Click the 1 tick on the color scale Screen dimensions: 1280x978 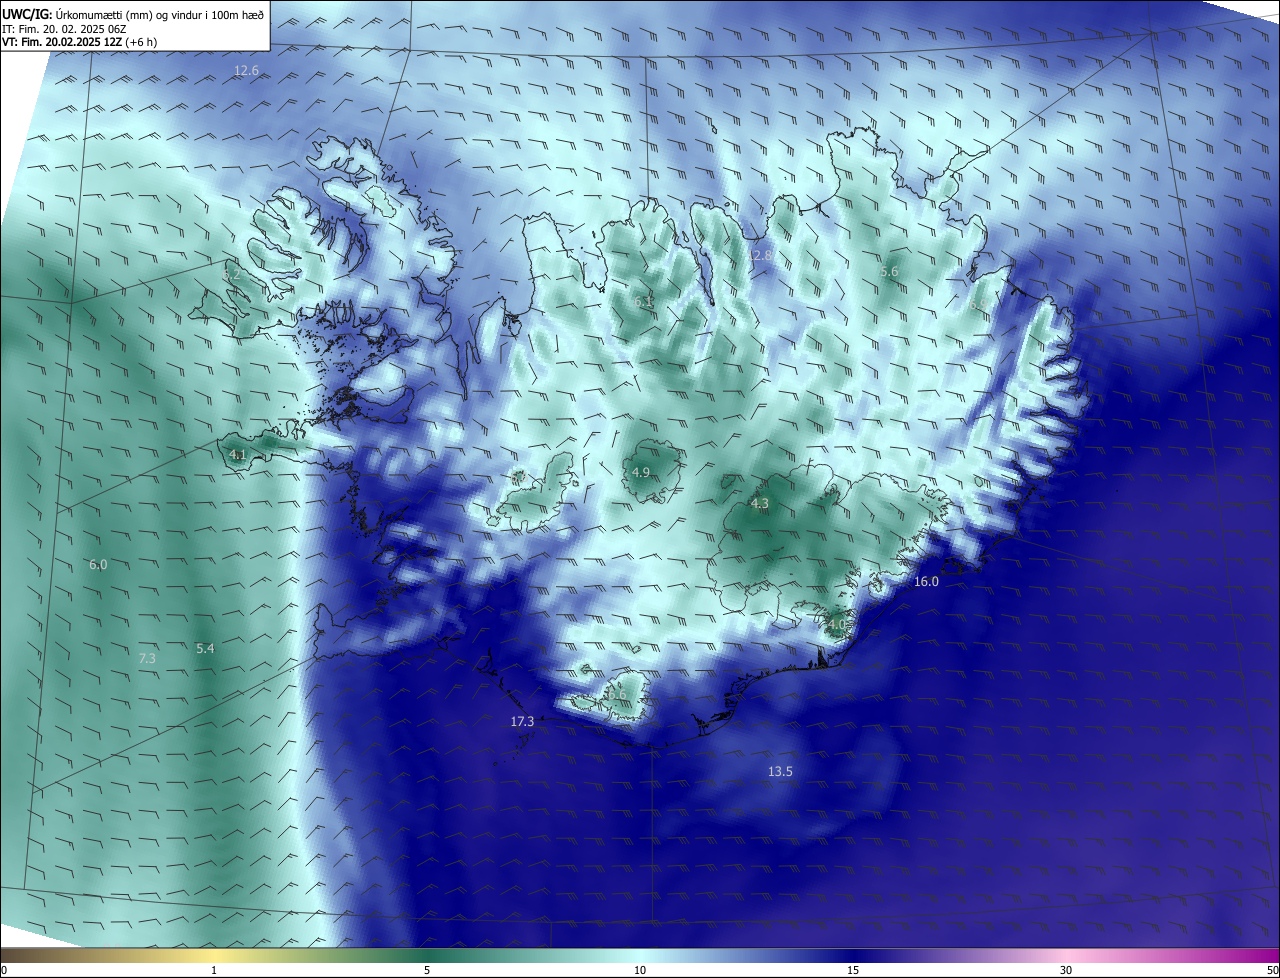pyautogui.click(x=214, y=971)
